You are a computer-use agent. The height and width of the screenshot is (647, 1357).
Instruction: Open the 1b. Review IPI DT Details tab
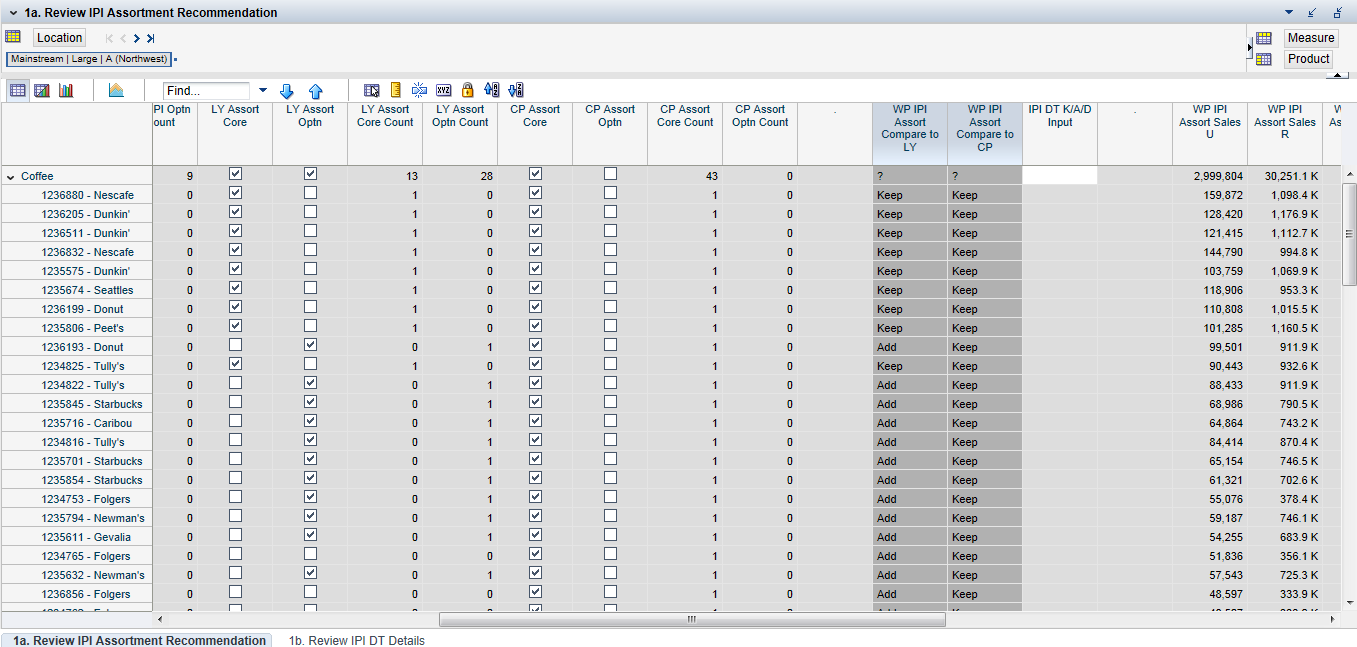click(x=356, y=640)
